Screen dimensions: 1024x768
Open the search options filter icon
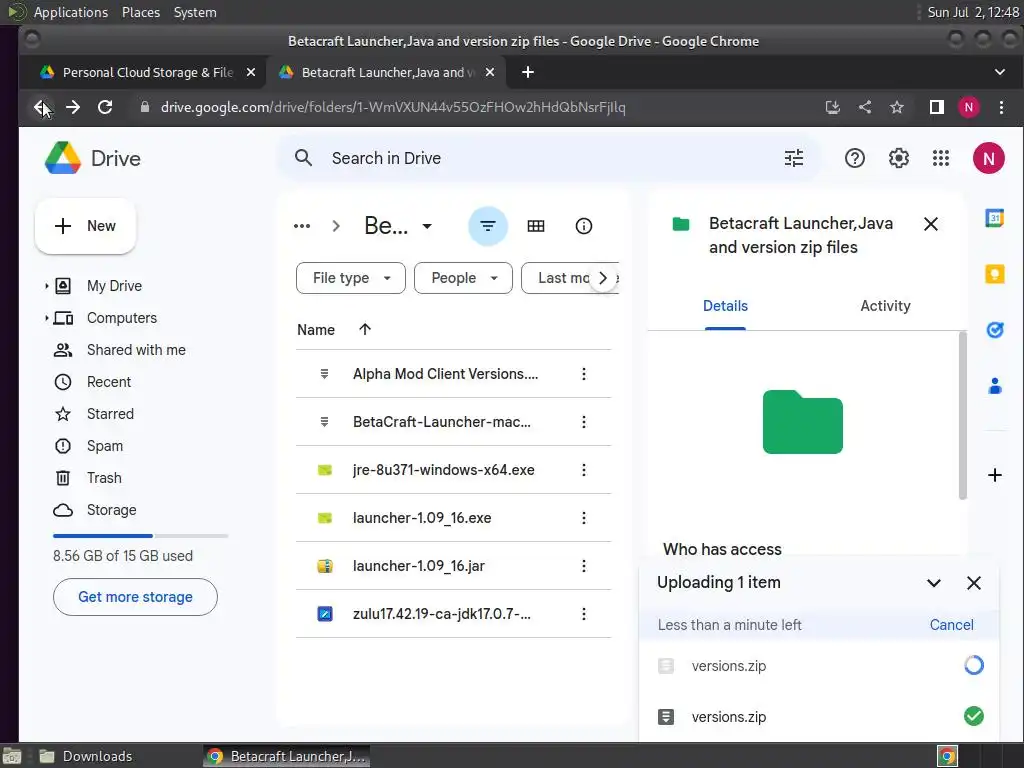[x=793, y=158]
